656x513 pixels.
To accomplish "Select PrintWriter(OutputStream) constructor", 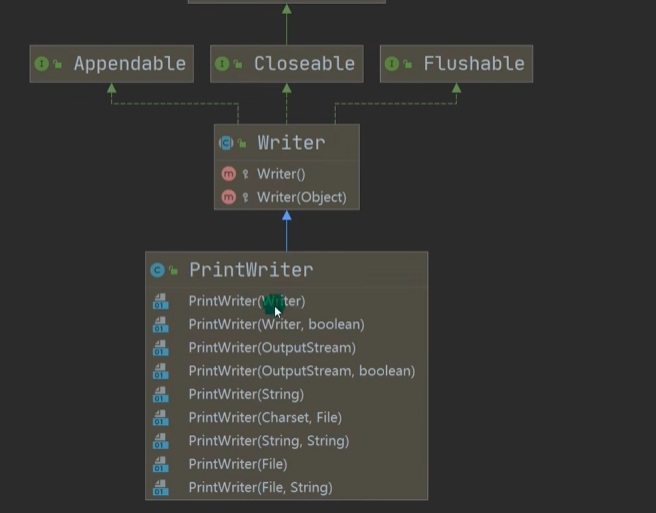I will pos(287,348).
